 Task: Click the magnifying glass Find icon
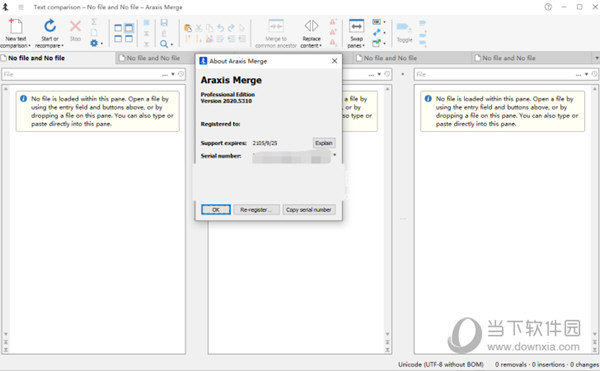[x=164, y=44]
